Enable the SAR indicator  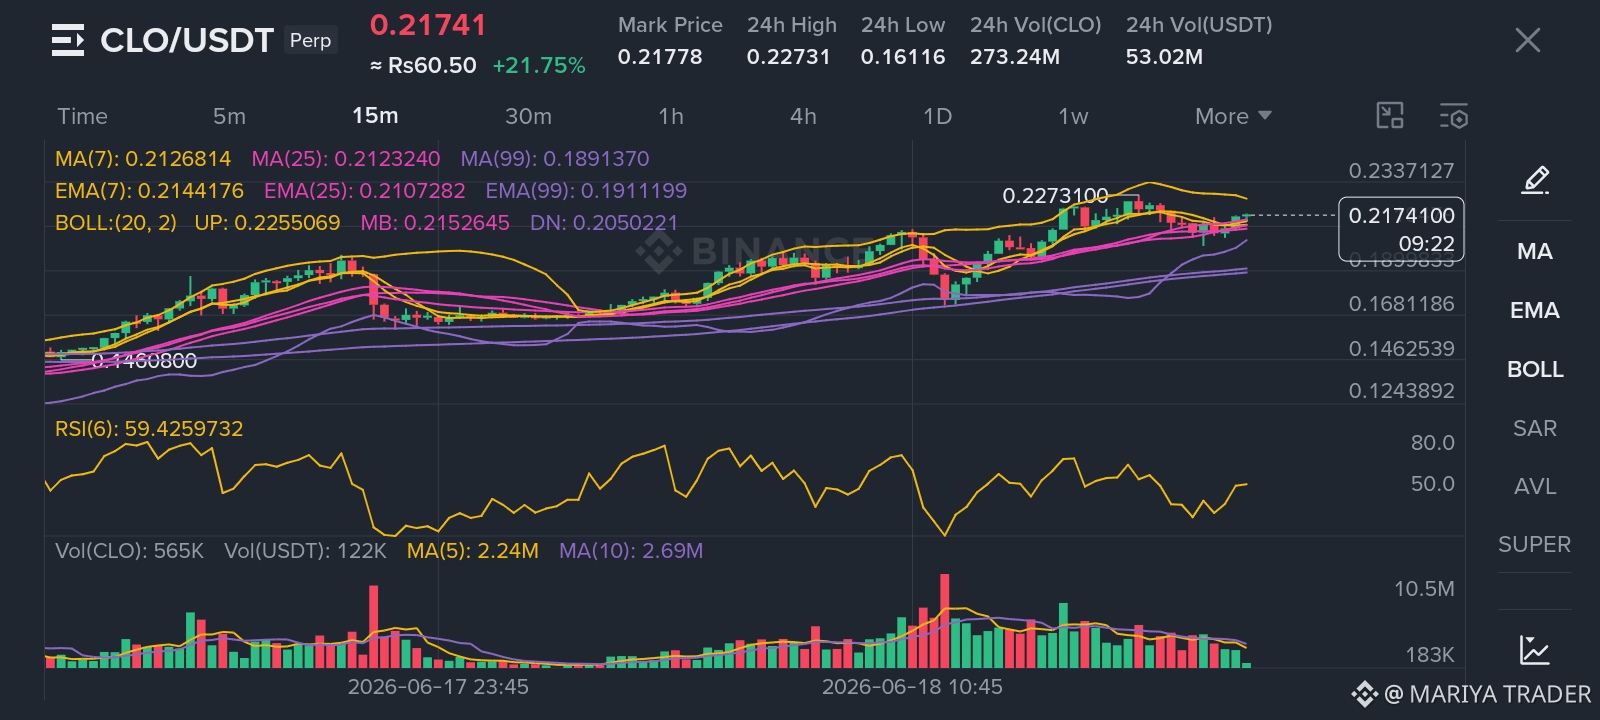tap(1535, 428)
